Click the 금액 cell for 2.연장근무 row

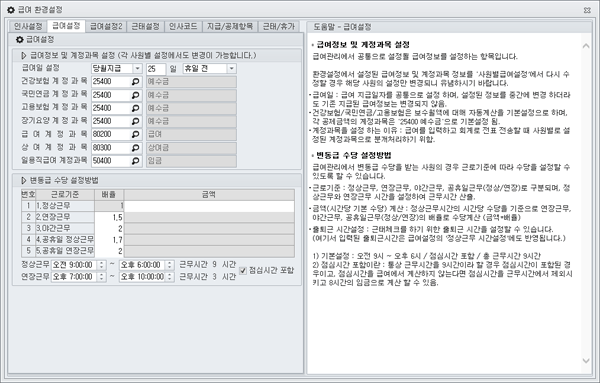tap(209, 218)
